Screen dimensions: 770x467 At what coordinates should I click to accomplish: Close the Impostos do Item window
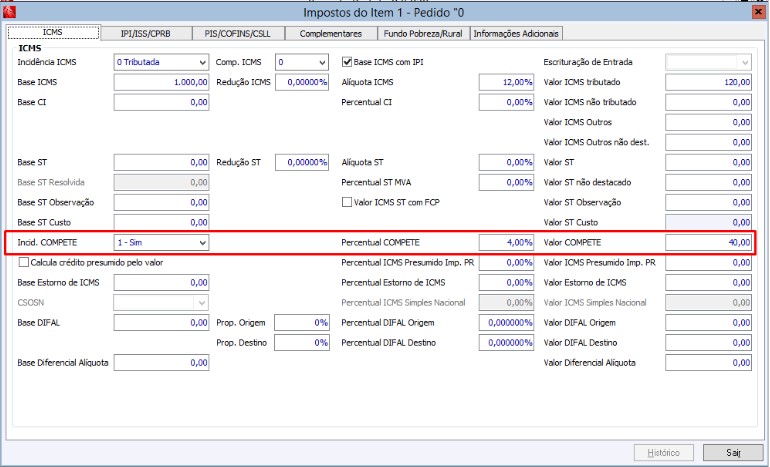pyautogui.click(x=759, y=12)
